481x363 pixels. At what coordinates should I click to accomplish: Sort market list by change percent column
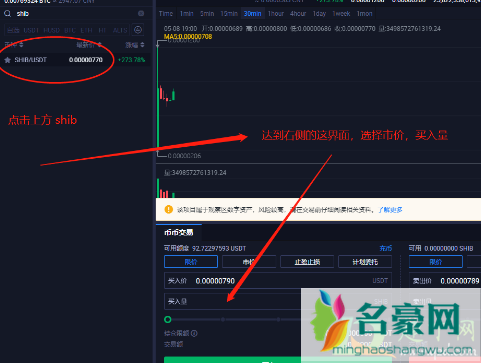click(135, 45)
